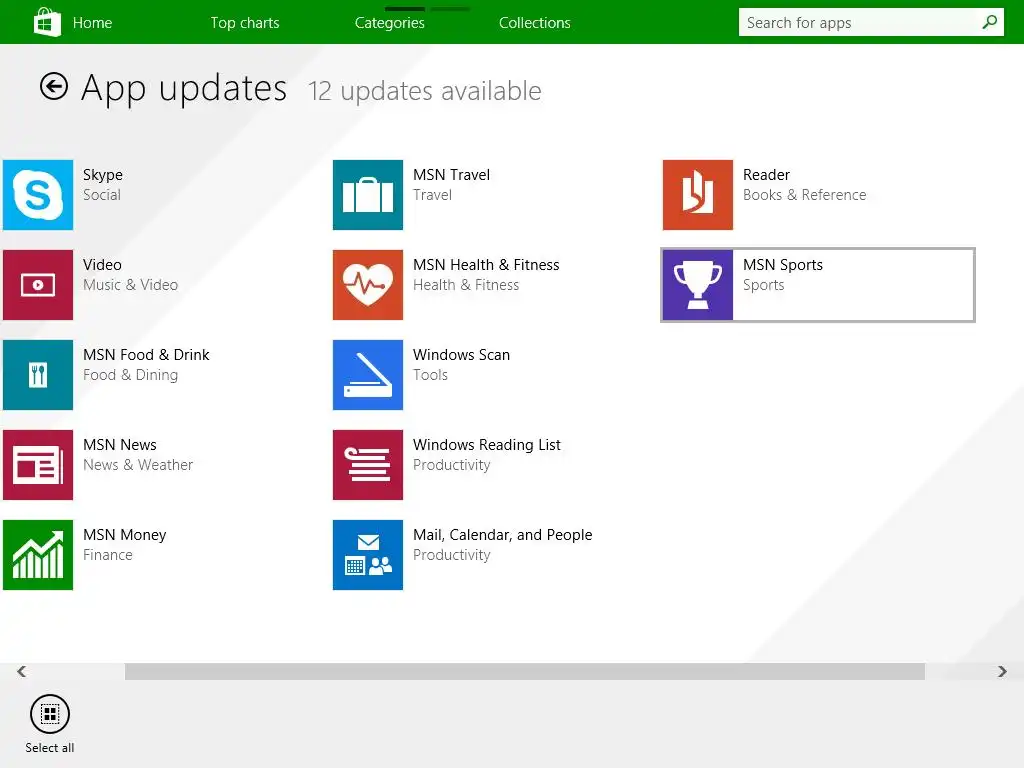Click the Skype app name

coord(103,175)
